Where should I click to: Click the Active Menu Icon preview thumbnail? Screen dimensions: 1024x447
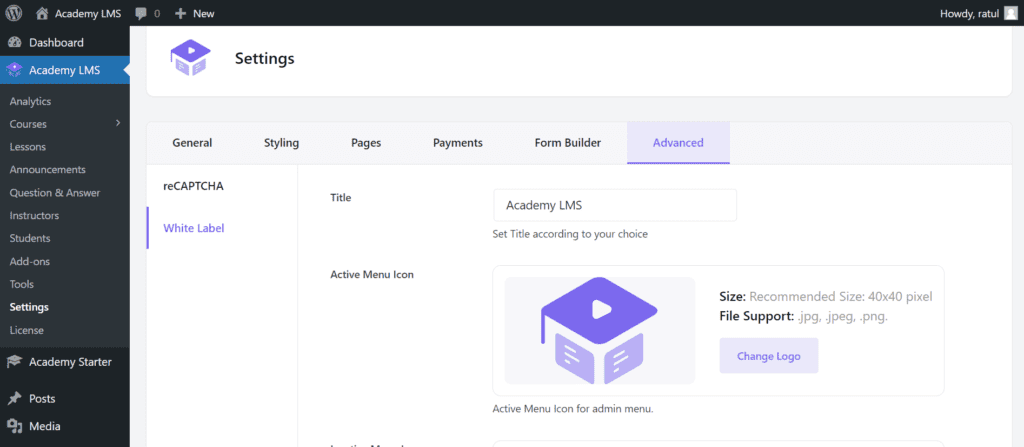coord(600,331)
